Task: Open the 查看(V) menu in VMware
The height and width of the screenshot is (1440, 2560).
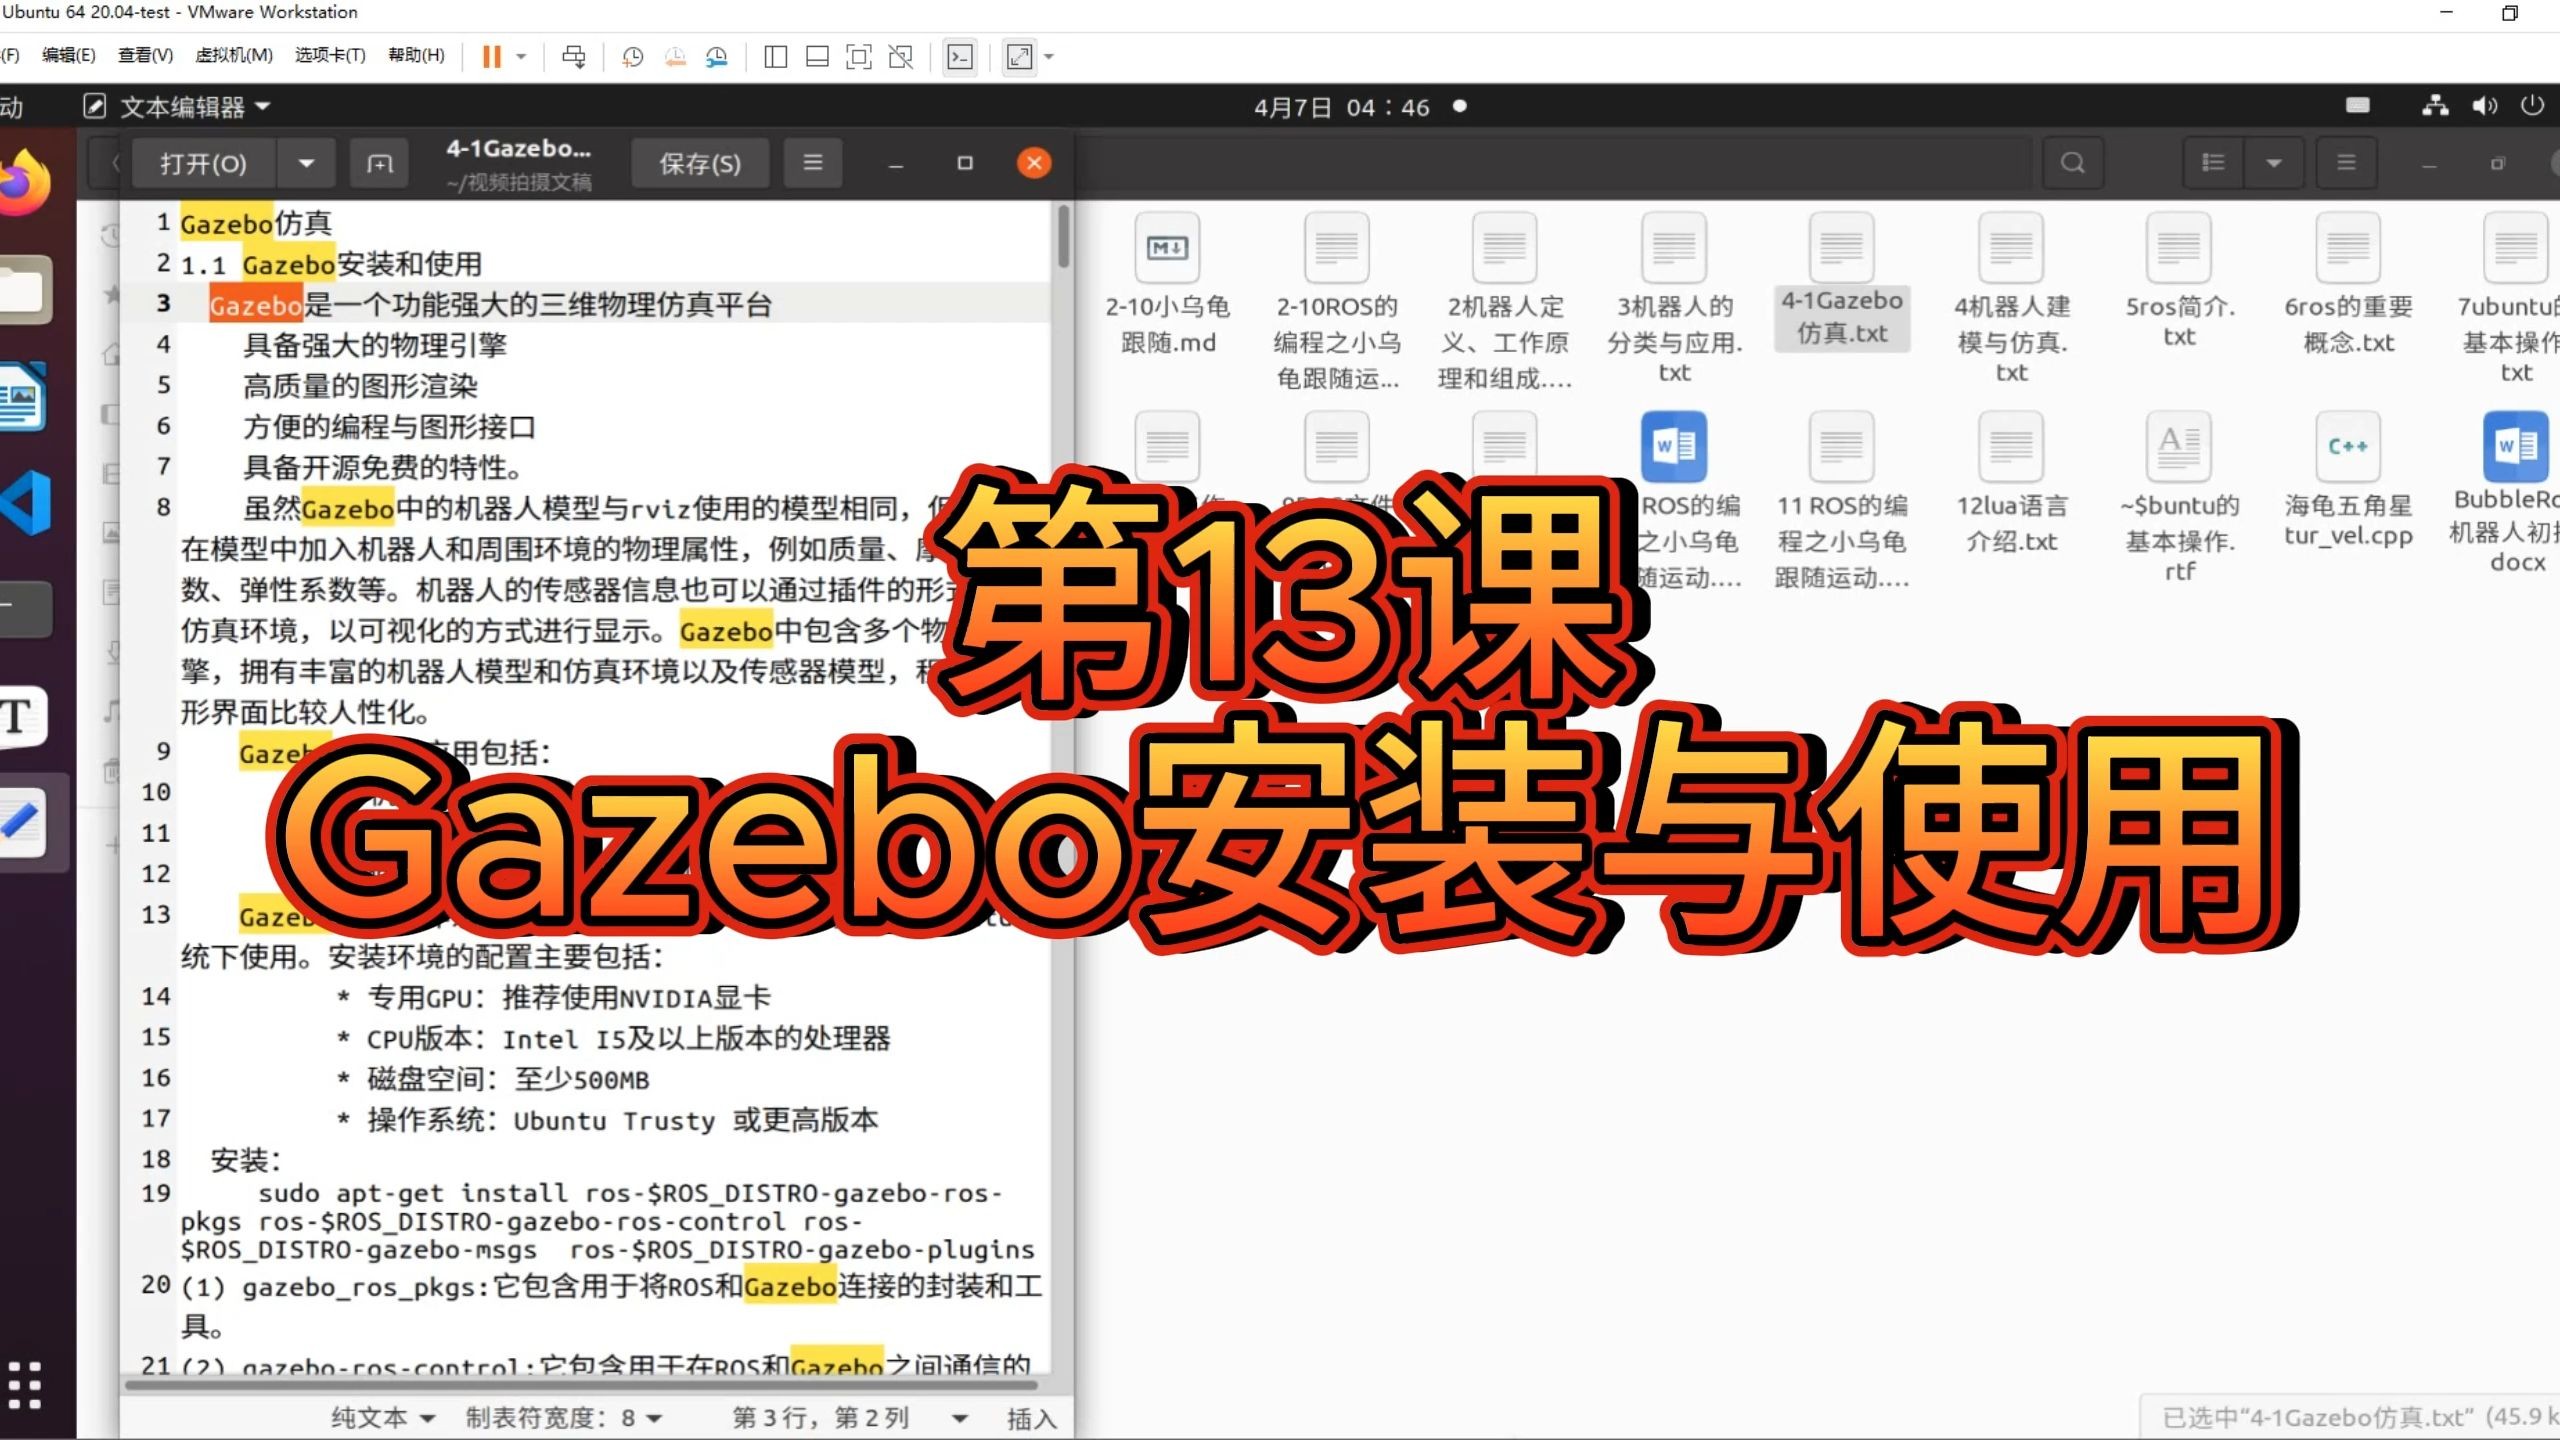Action: click(146, 55)
